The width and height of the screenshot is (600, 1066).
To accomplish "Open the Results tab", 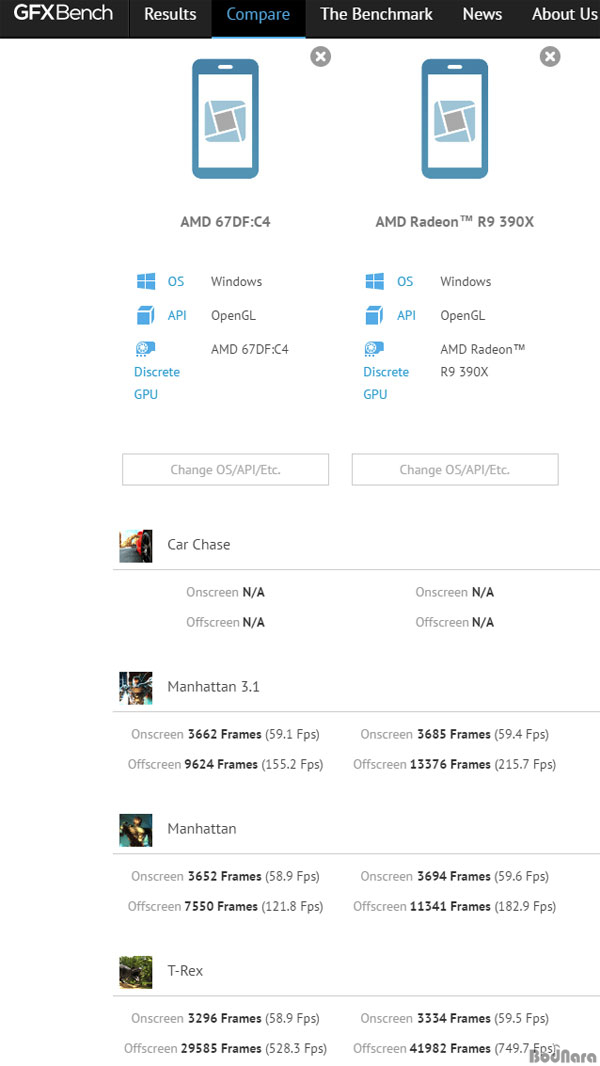I will (x=170, y=14).
